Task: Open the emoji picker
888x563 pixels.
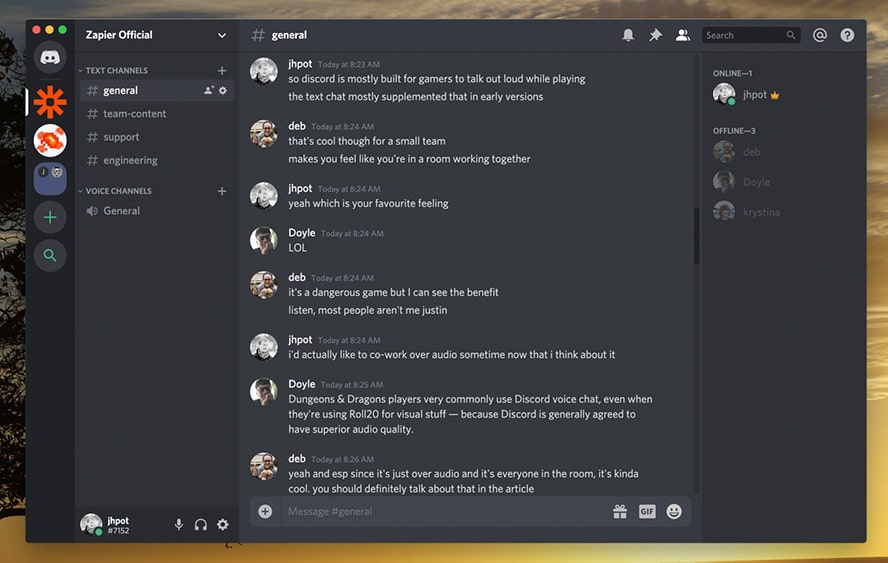Action: (674, 511)
